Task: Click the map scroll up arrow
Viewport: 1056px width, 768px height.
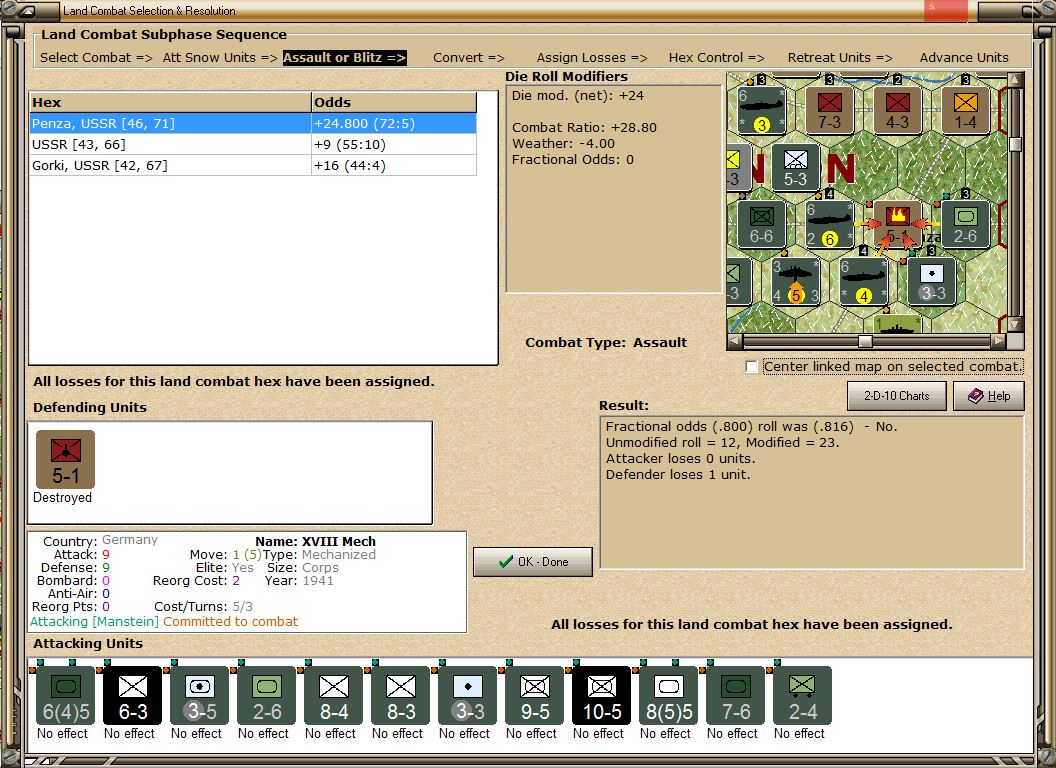Action: click(x=1016, y=79)
